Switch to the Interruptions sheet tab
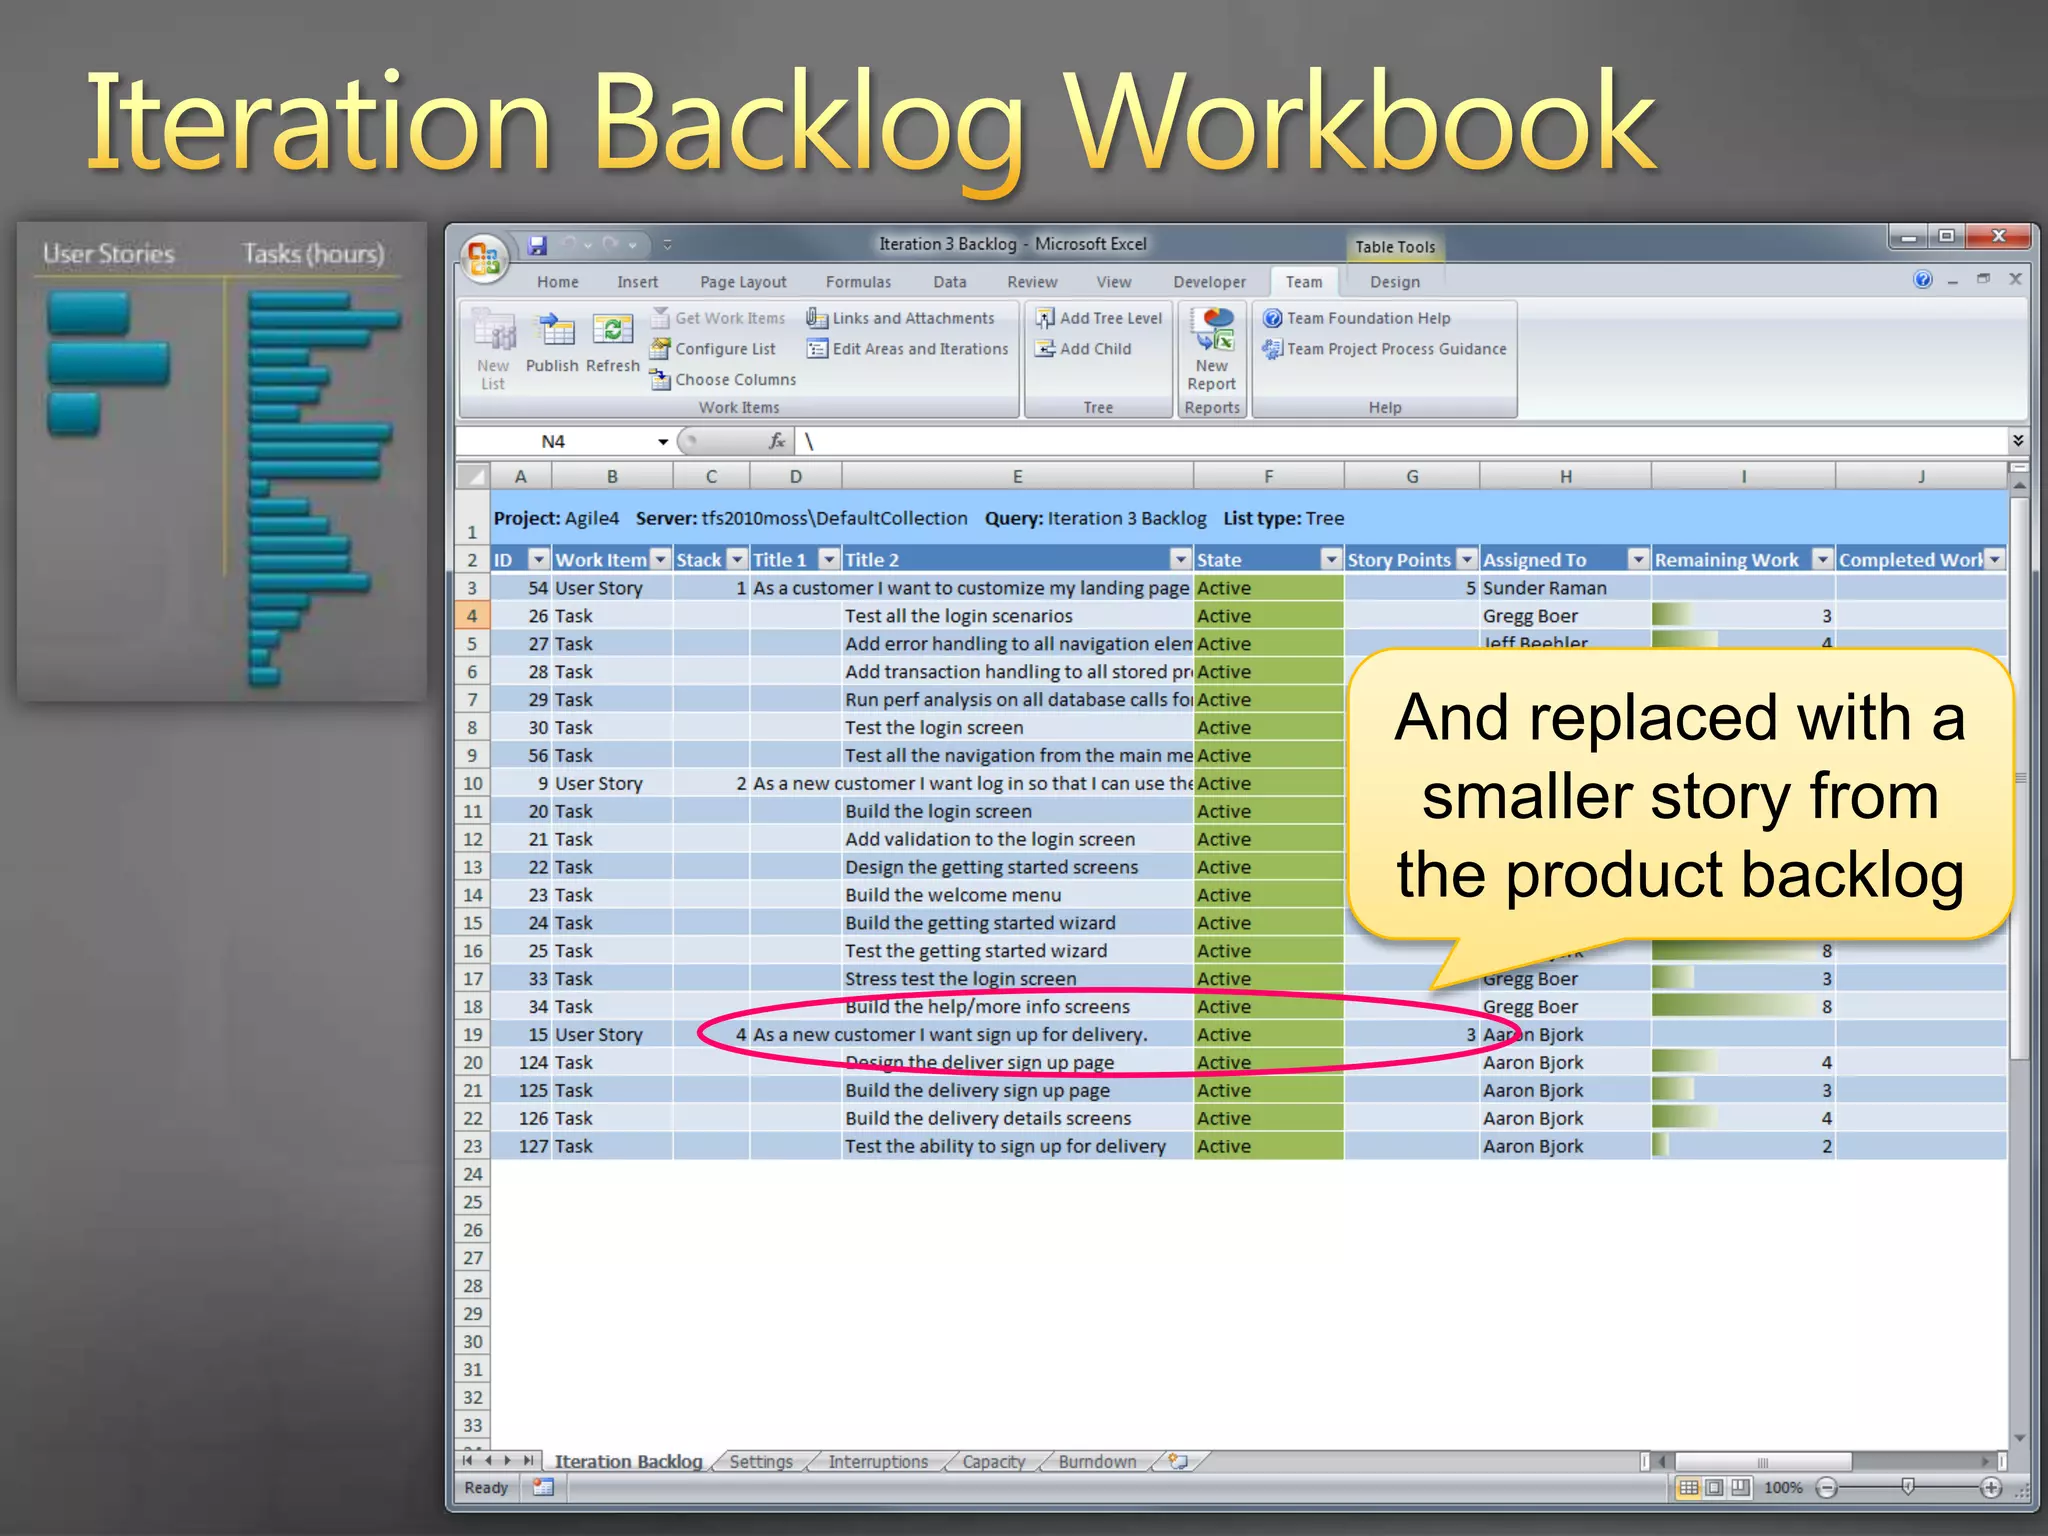This screenshot has width=2048, height=1536. (878, 1462)
